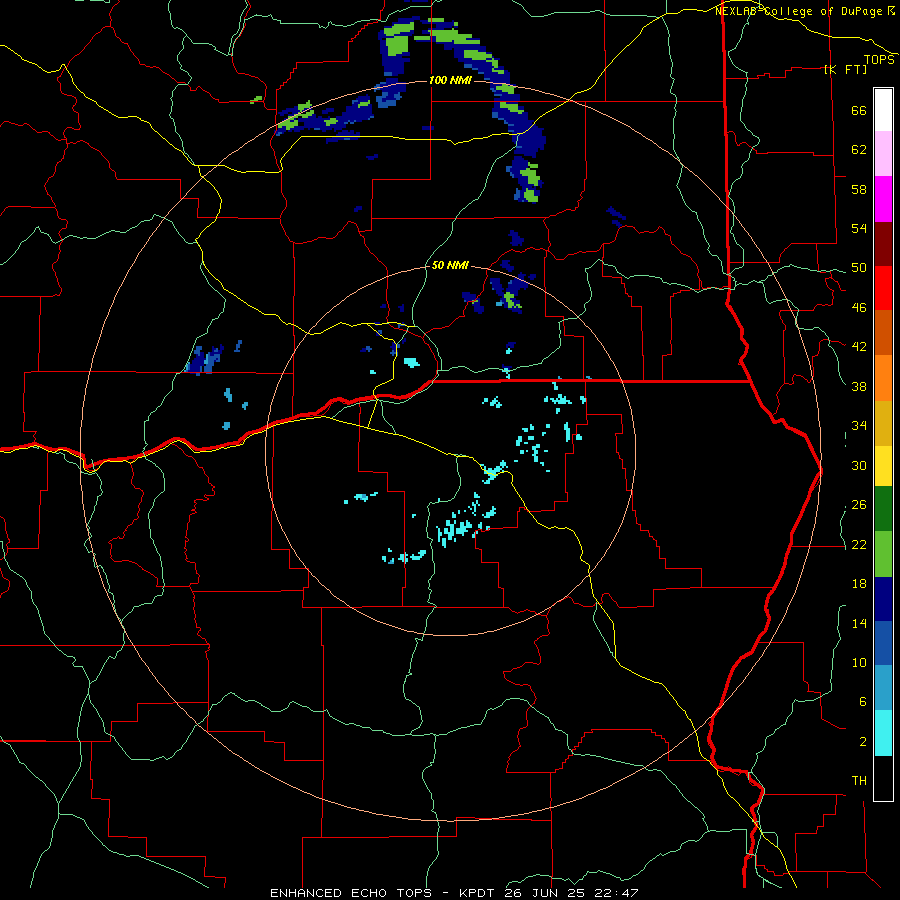Viewport: 900px width, 900px height.
Task: Click the legend value '26'
Action: pyautogui.click(x=859, y=505)
